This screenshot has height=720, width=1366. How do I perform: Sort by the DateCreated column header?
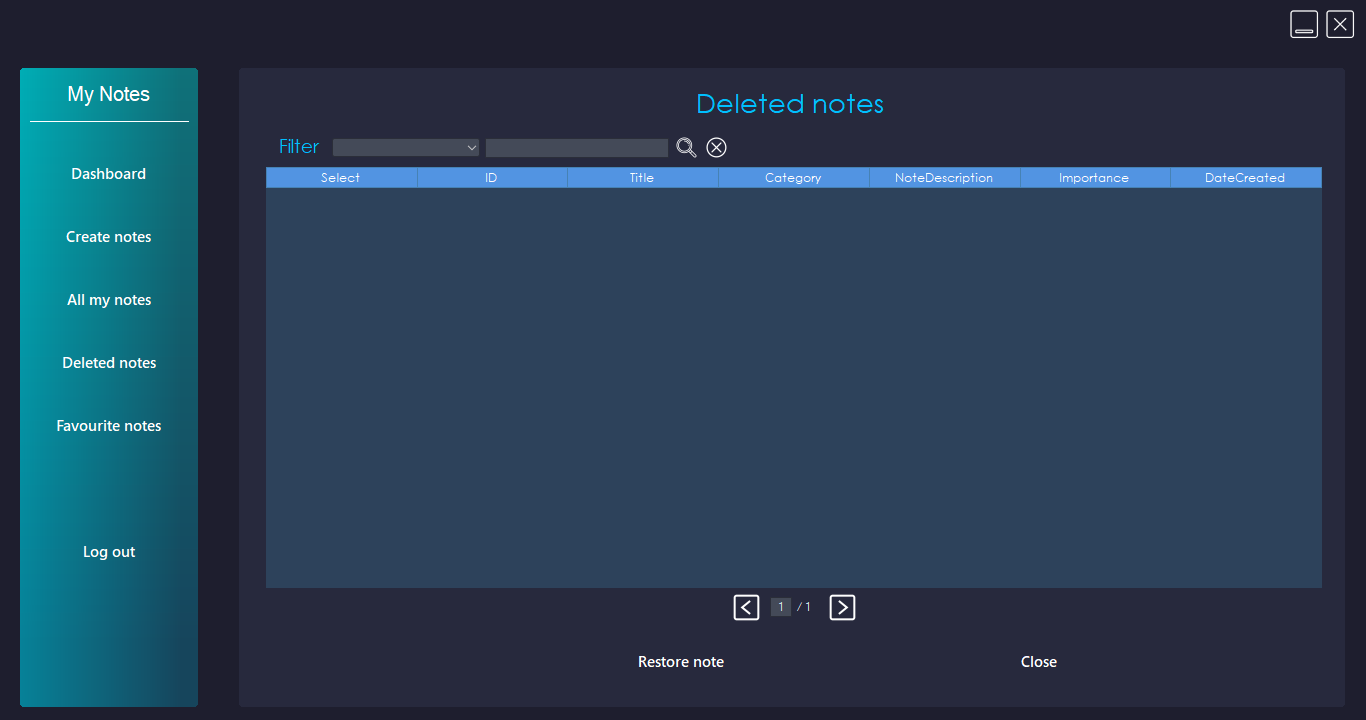(x=1245, y=178)
